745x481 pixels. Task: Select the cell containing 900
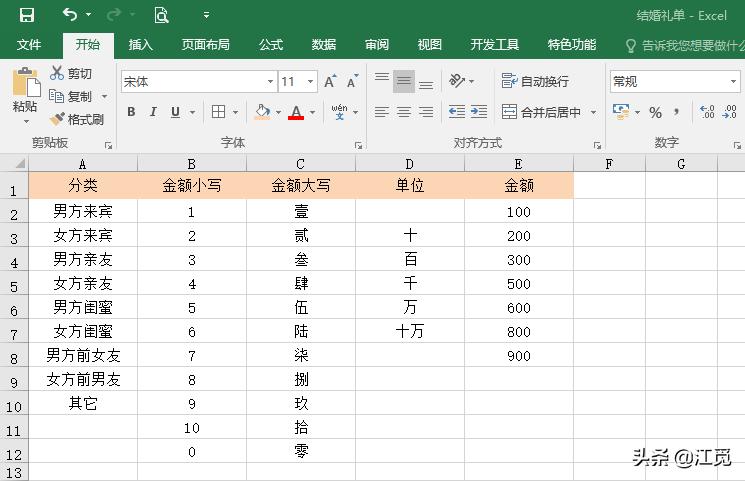click(x=519, y=356)
